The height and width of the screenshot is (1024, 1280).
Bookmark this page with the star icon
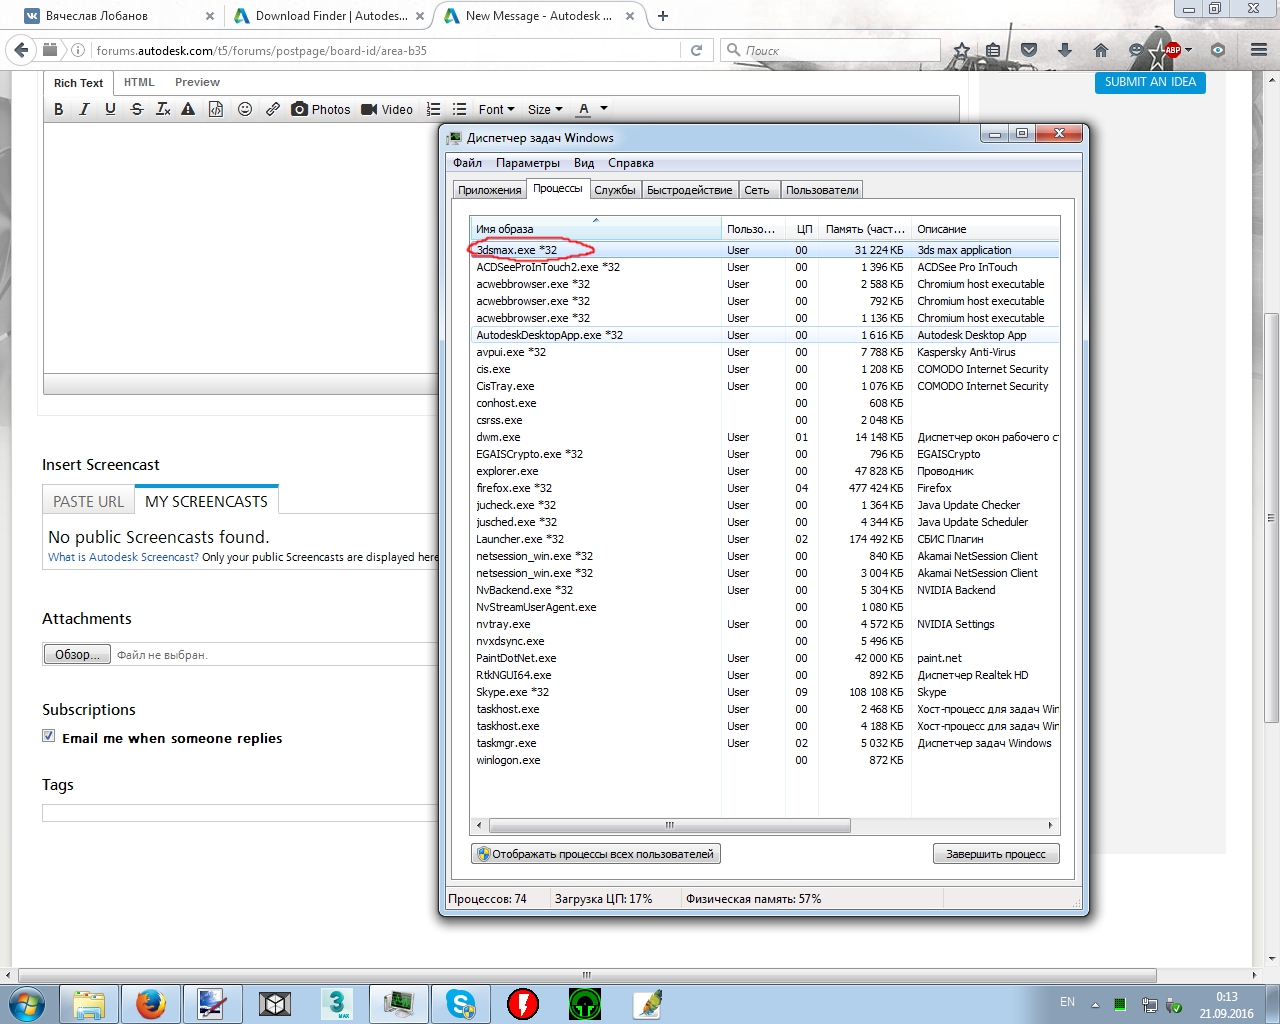(x=962, y=50)
